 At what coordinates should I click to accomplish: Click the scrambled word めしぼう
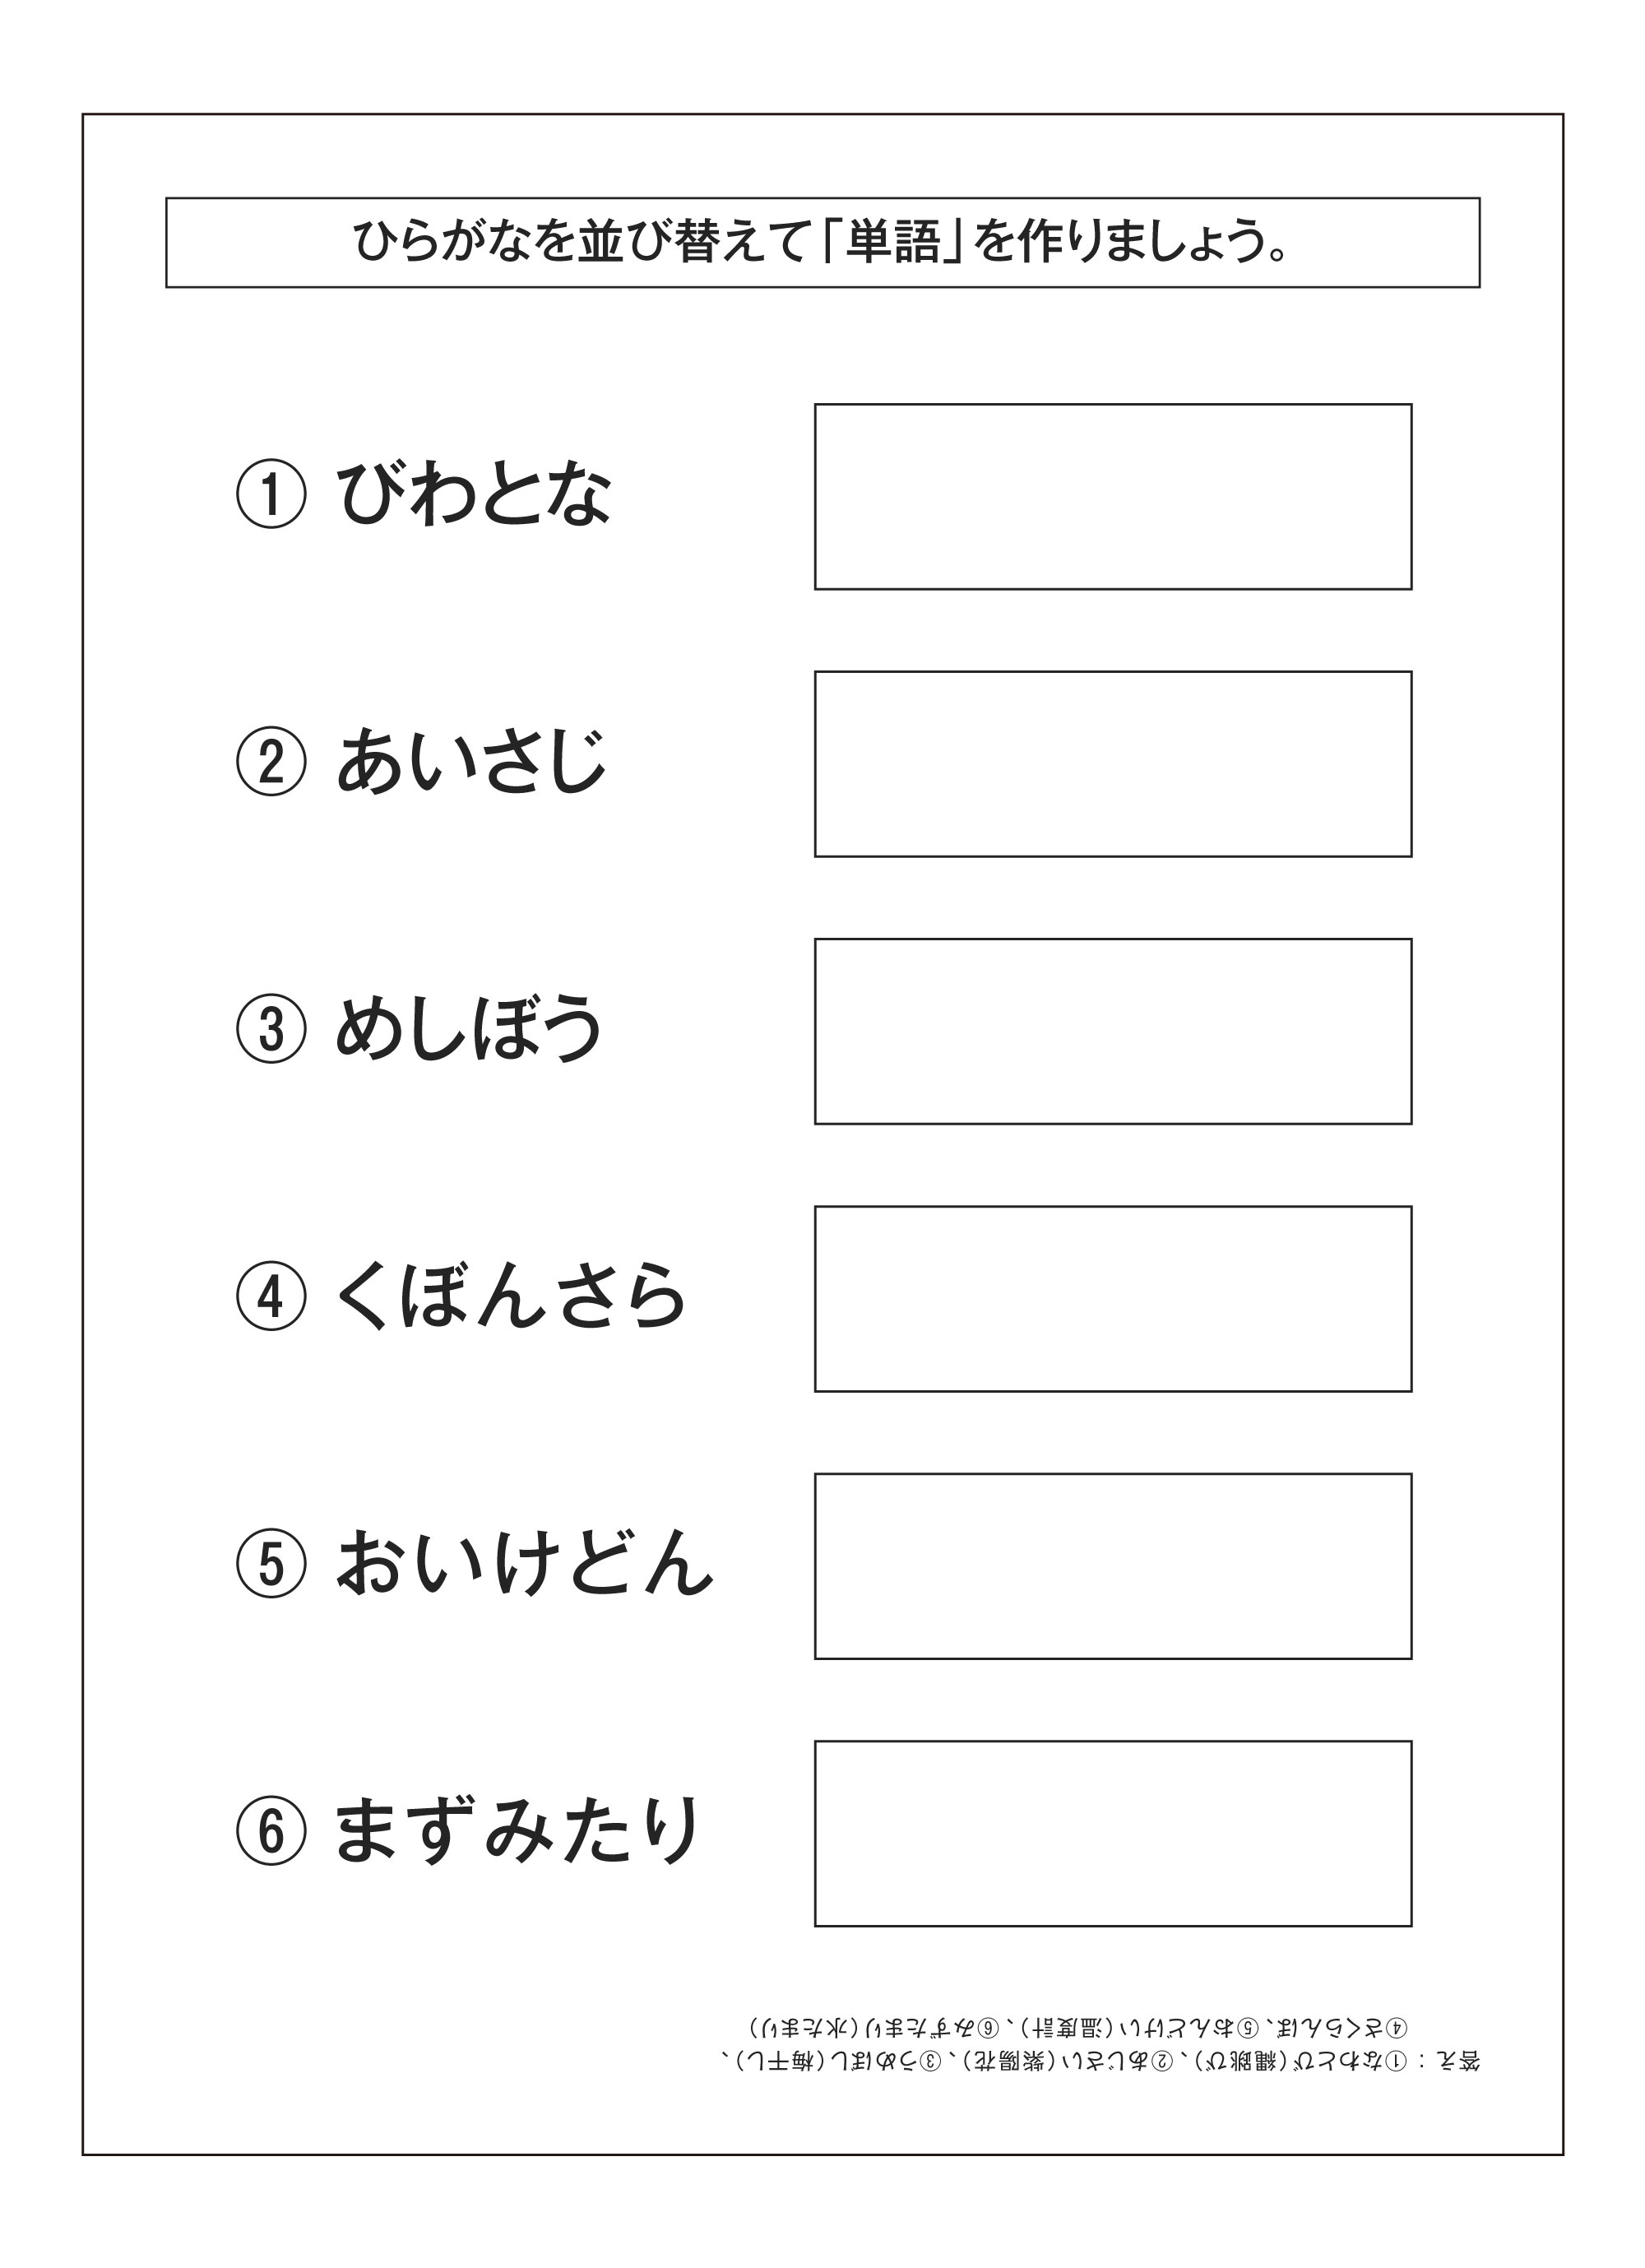pyautogui.click(x=469, y=1029)
